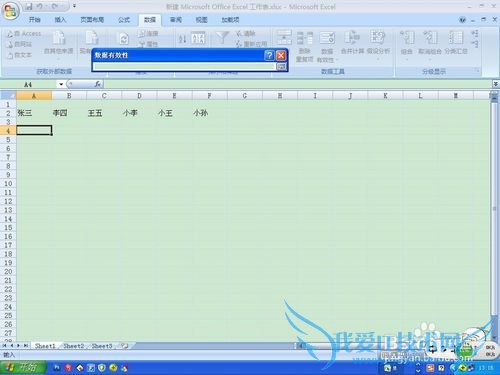The image size is (500, 375).
Task: Click show detail icon in outline group
Action: point(475,33)
